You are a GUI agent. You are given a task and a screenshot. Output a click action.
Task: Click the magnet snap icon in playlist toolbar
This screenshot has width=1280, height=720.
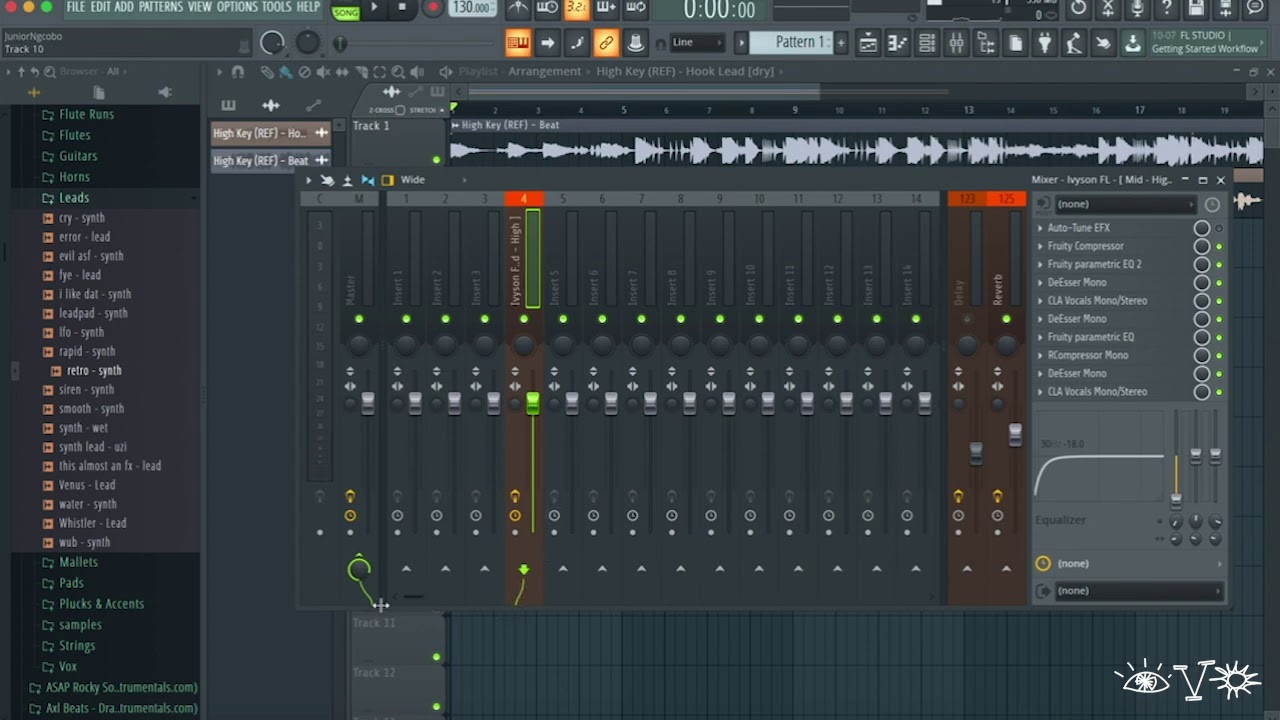(x=237, y=72)
